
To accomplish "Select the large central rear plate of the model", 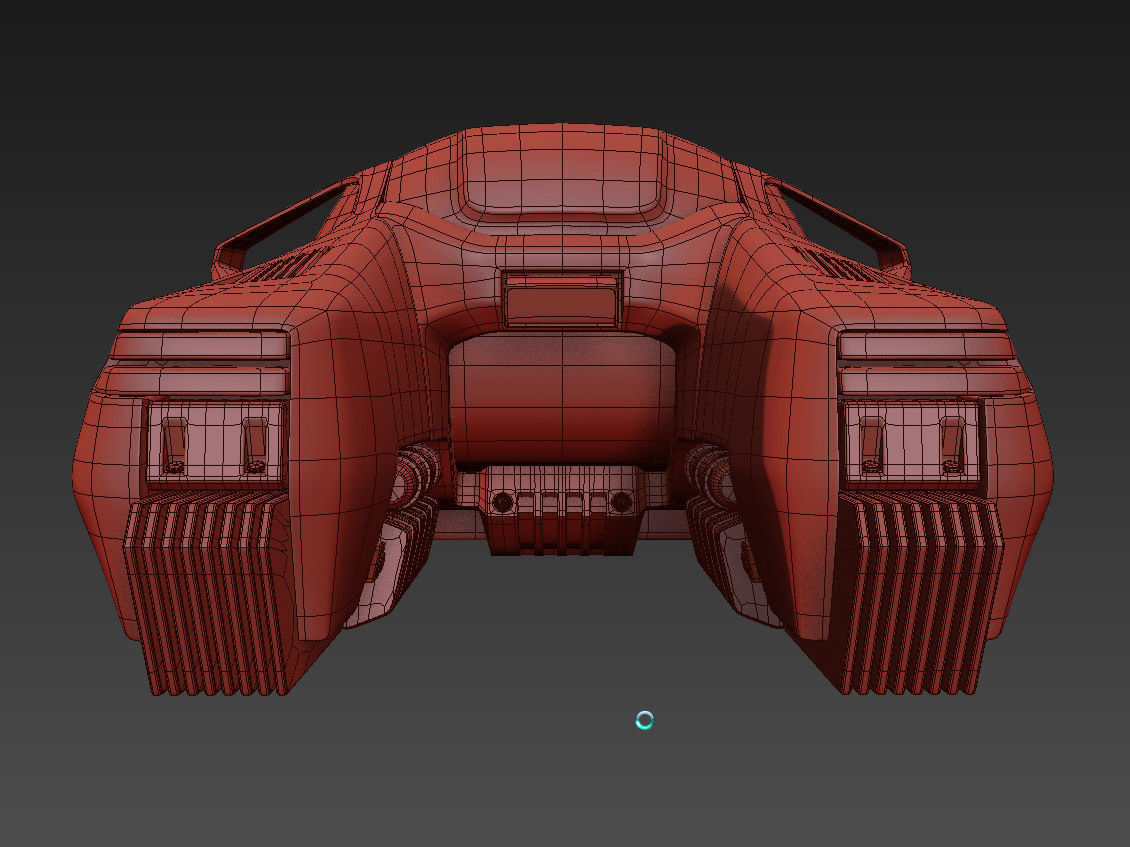I will [562, 399].
